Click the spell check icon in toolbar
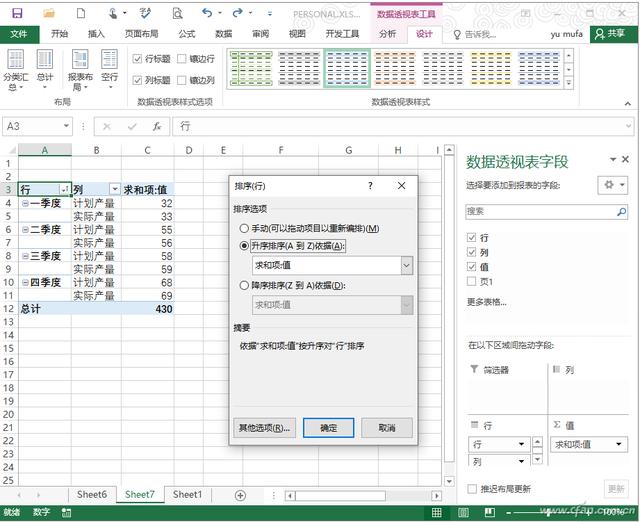The width and height of the screenshot is (640, 522). (145, 13)
